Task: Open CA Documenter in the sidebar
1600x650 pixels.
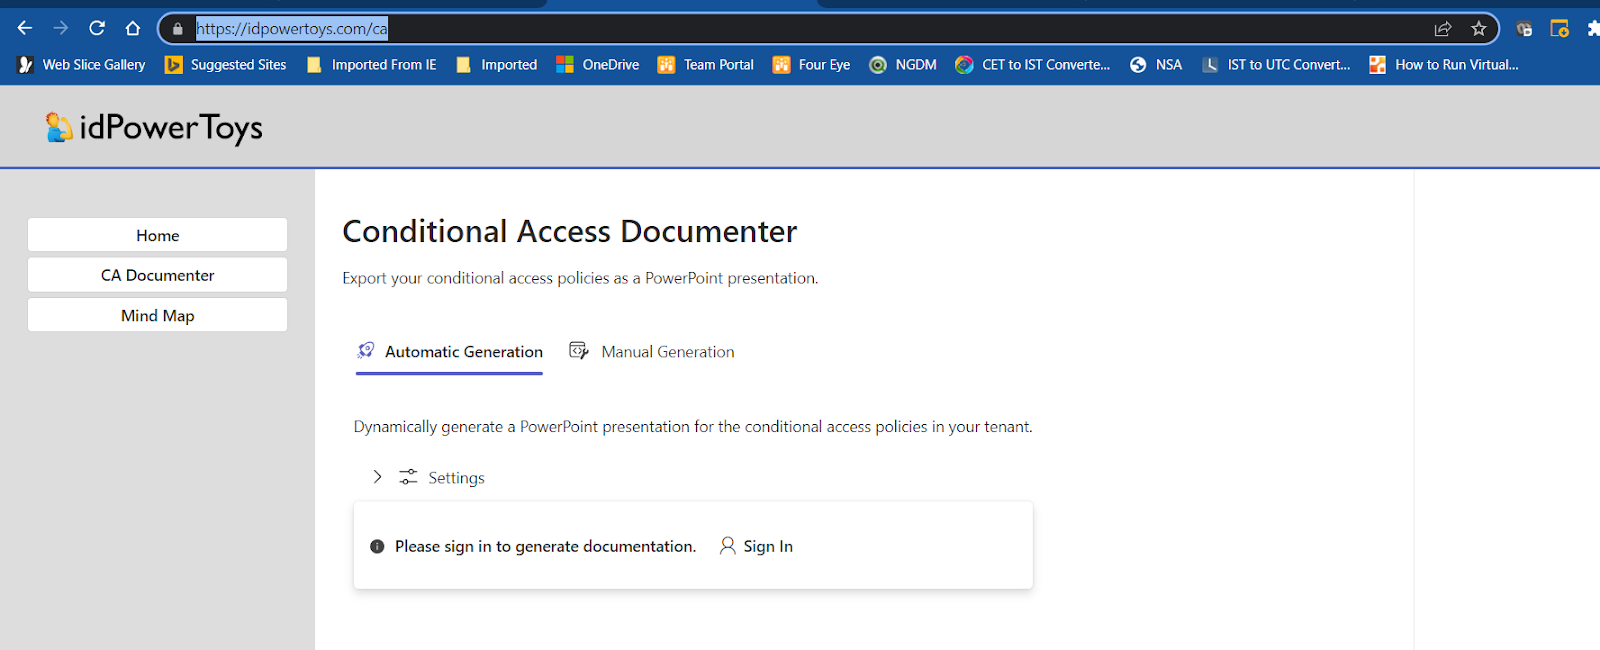Action: click(x=158, y=275)
